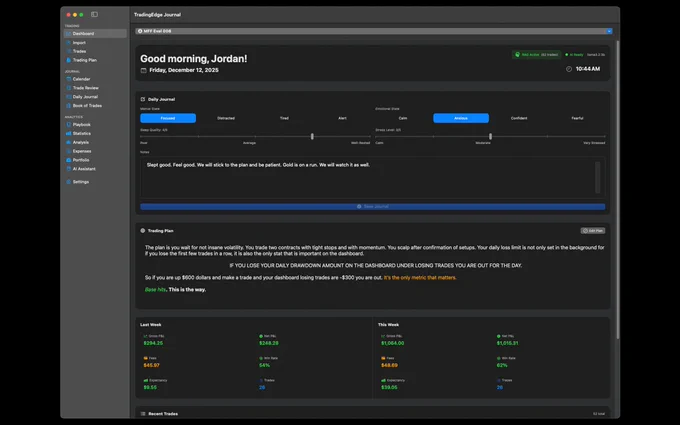Click the Daily Journal card header icon

pyautogui.click(x=143, y=99)
